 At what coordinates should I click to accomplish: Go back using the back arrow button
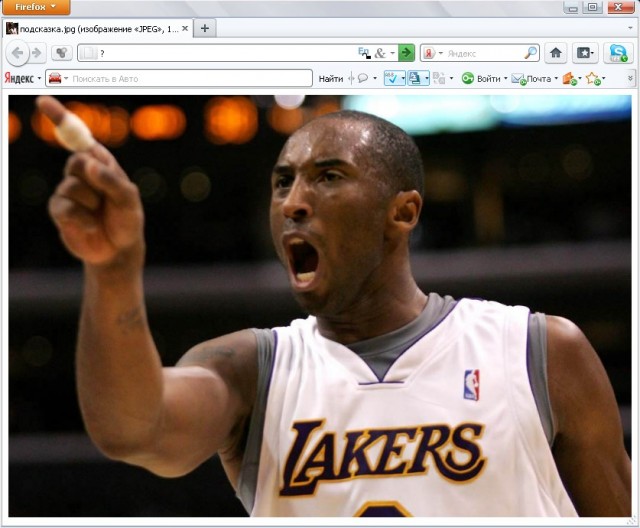[17, 53]
